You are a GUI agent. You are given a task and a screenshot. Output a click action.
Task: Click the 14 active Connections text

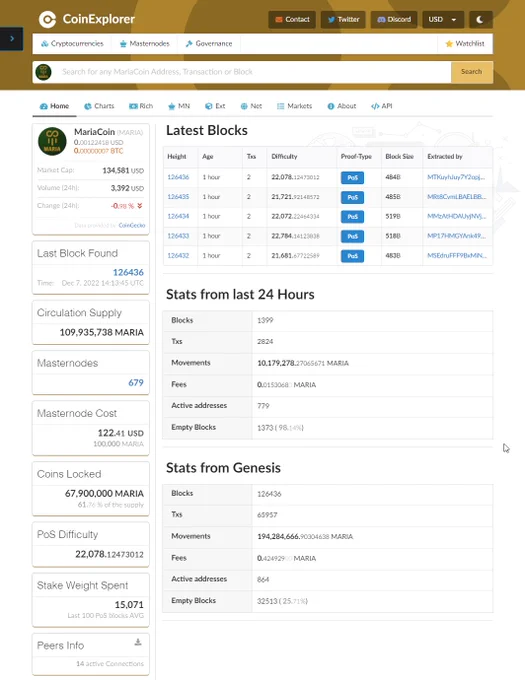pyautogui.click(x=110, y=664)
